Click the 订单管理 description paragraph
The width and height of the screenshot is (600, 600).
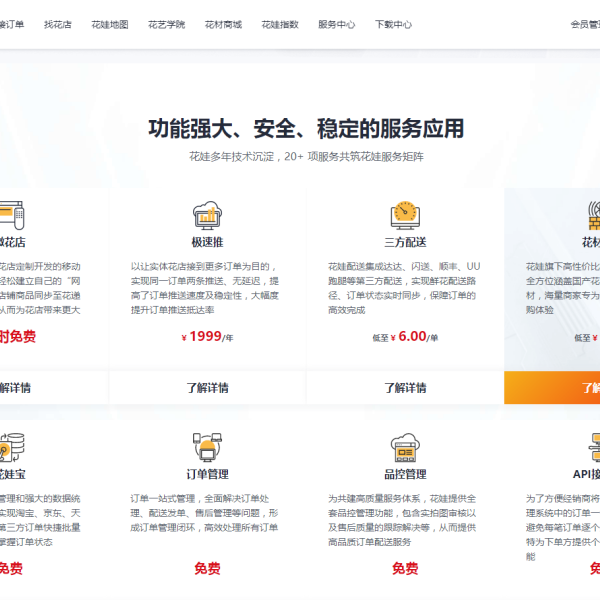pos(204,513)
